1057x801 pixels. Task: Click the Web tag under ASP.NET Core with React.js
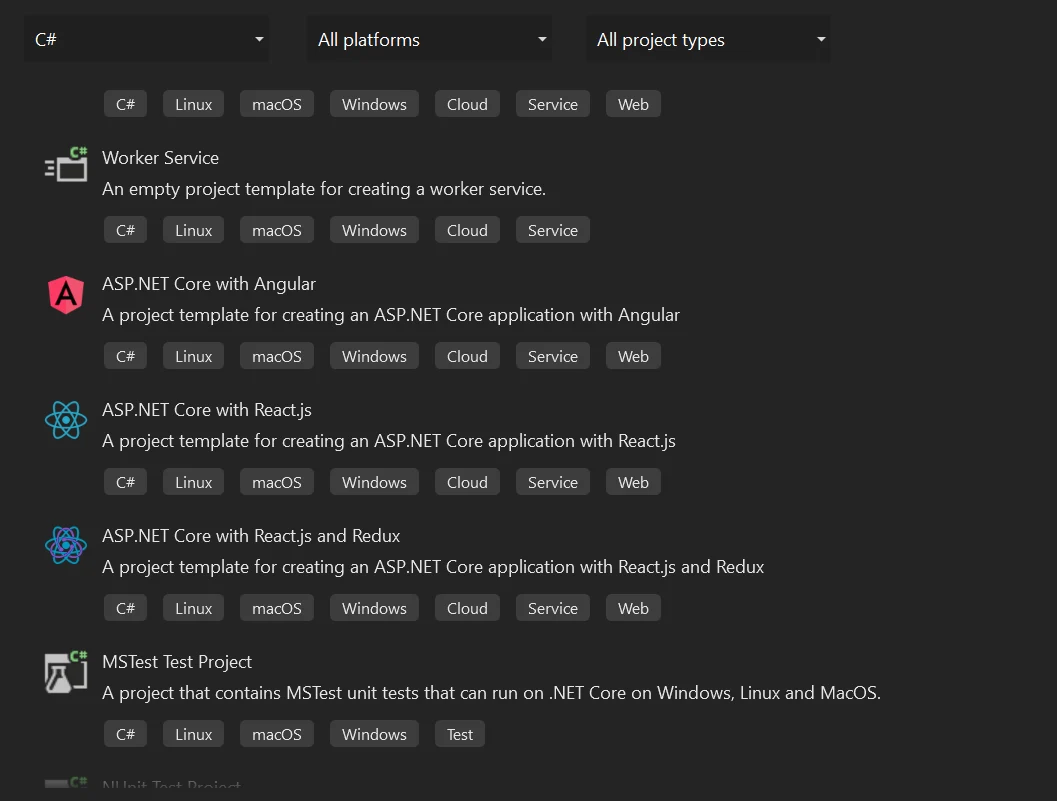pyautogui.click(x=633, y=482)
